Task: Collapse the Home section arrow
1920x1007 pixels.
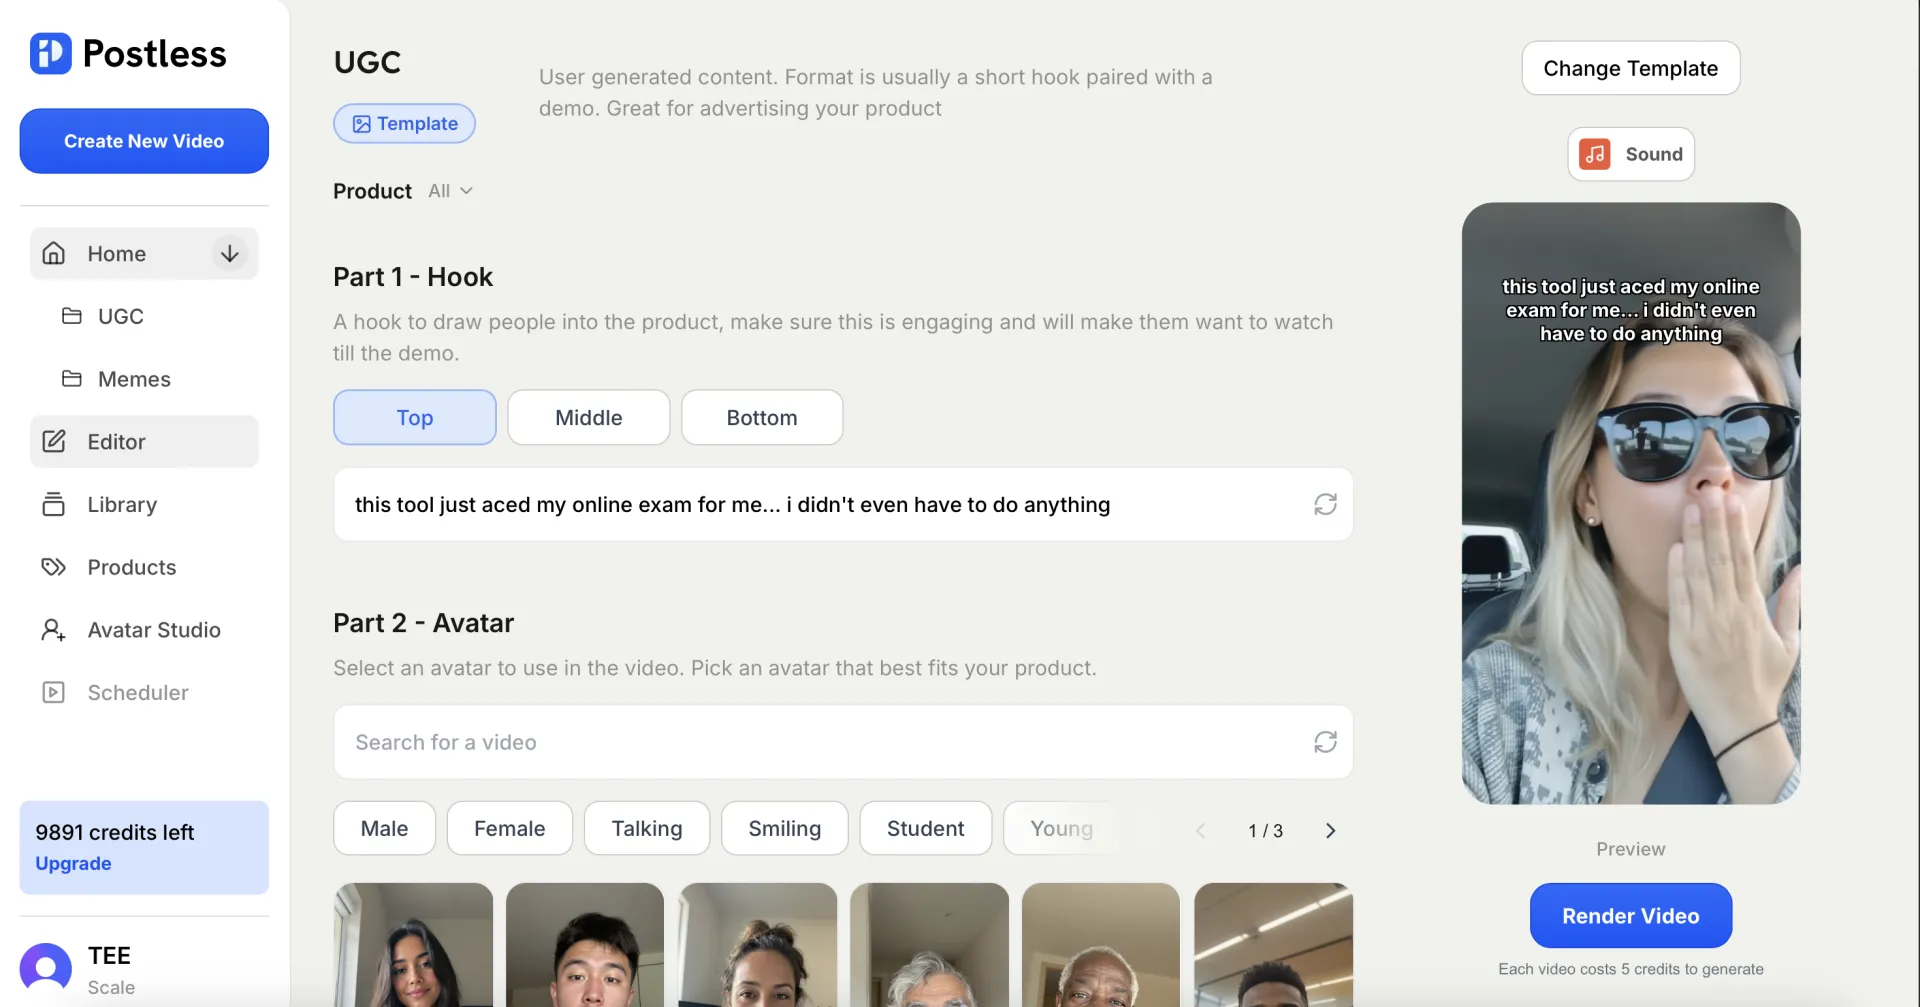Action: 229,254
